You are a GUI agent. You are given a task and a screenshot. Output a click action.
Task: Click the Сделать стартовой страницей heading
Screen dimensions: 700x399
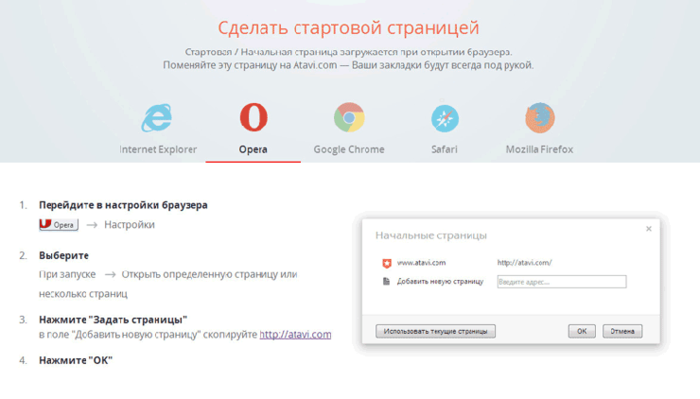click(x=349, y=28)
